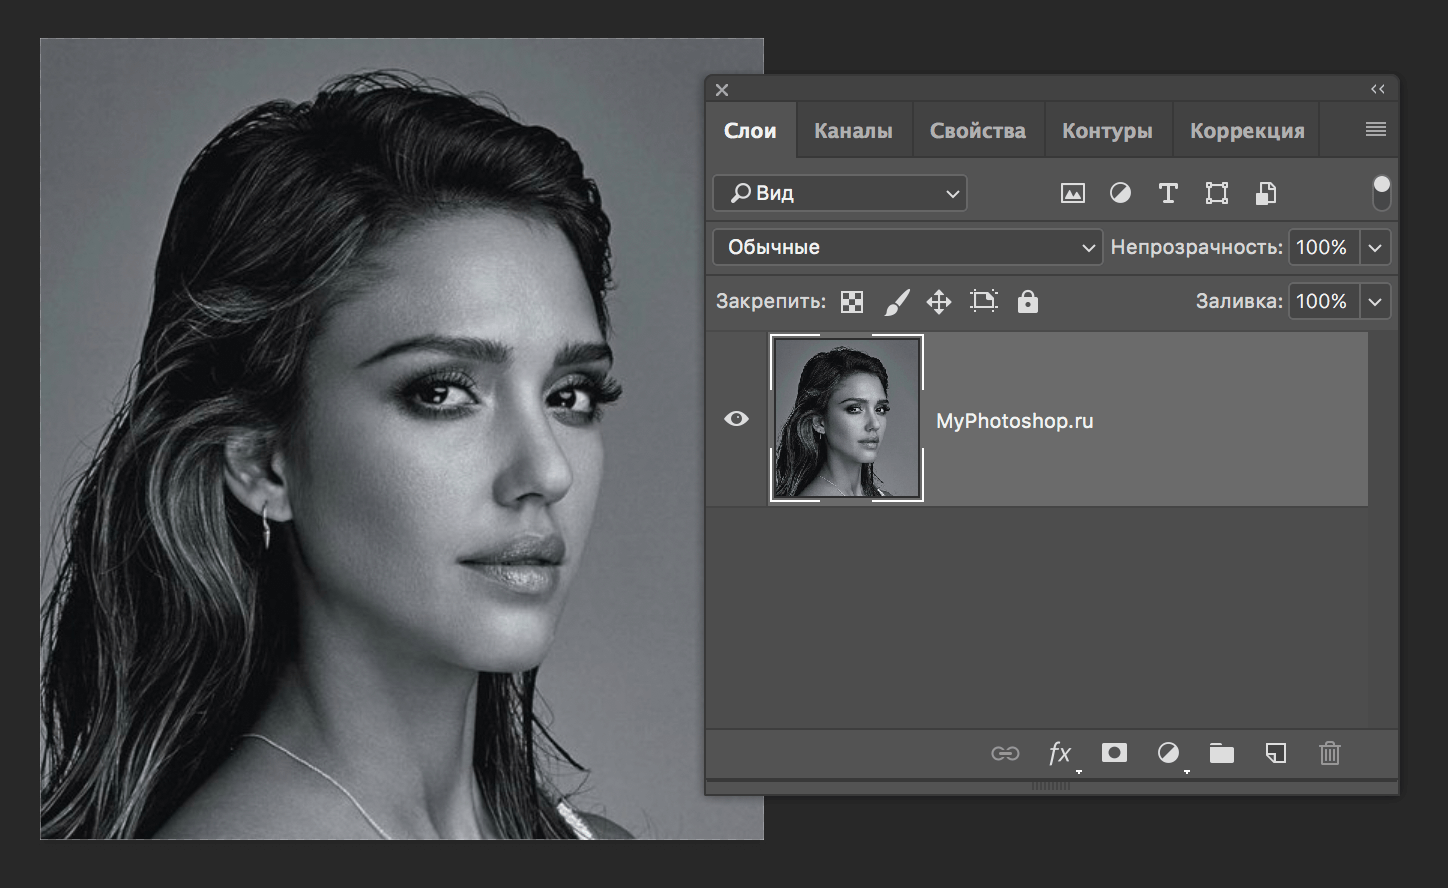Select the filter-by-adjustment-layers icon

click(1120, 193)
